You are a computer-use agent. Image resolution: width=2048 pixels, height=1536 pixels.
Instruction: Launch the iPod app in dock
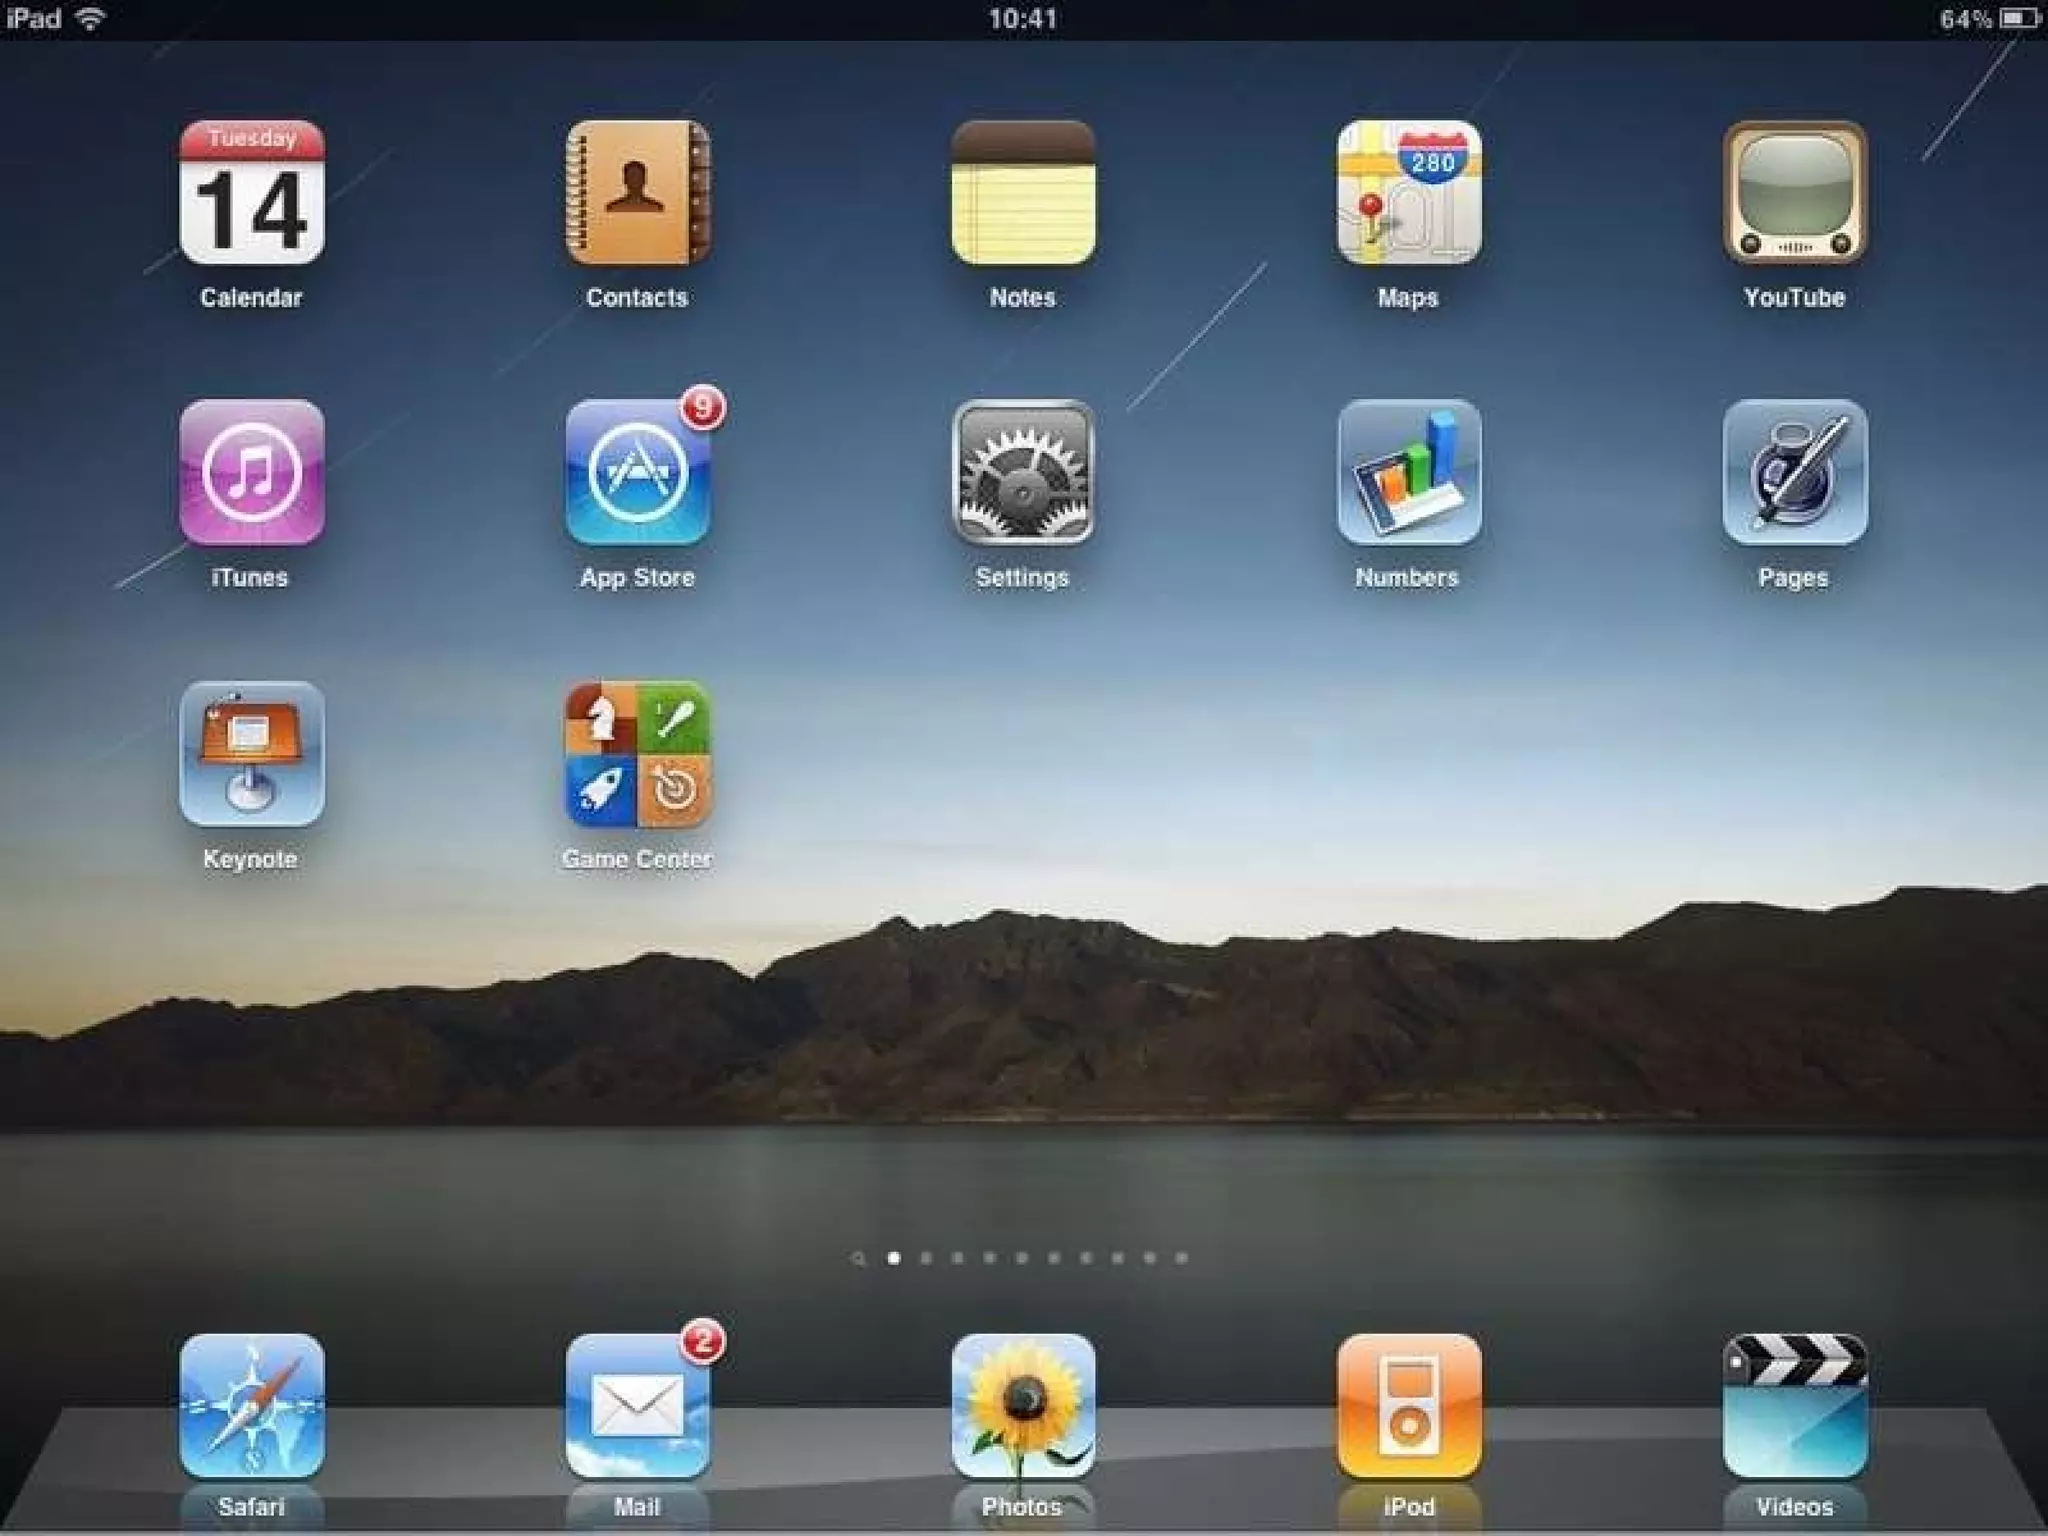coord(1409,1405)
